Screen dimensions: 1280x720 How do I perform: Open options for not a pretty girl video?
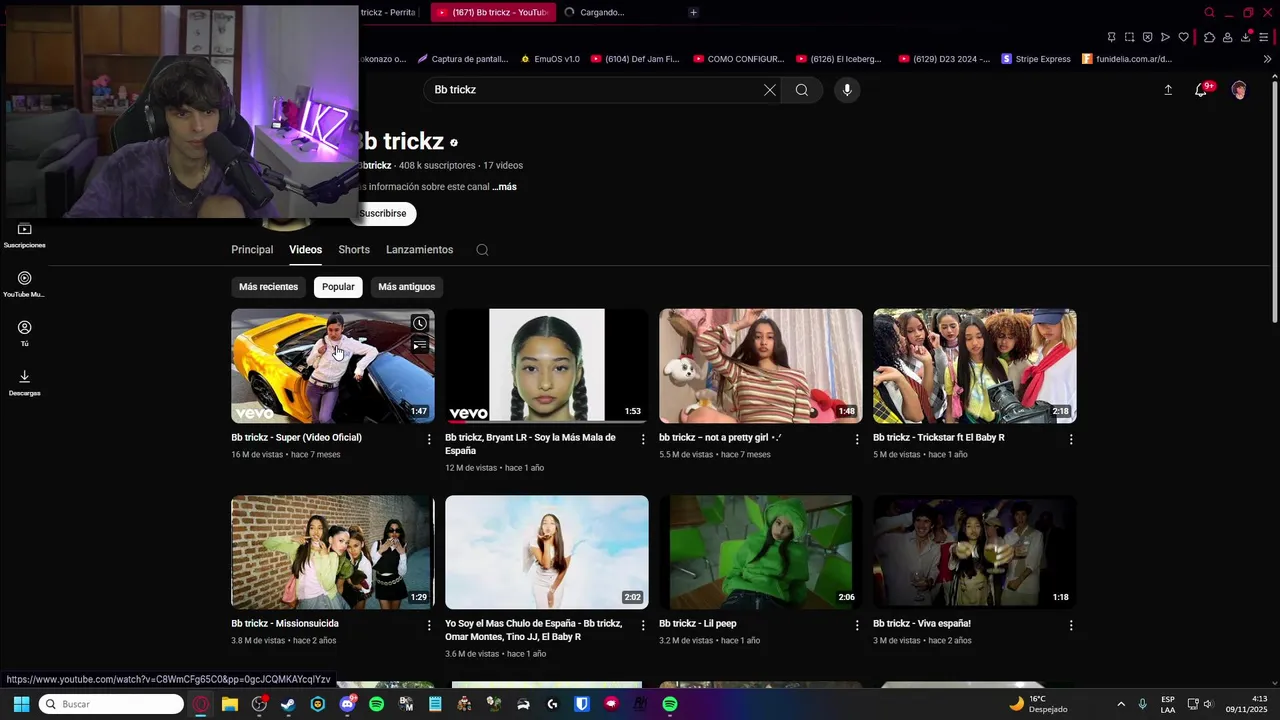pyautogui.click(x=857, y=439)
